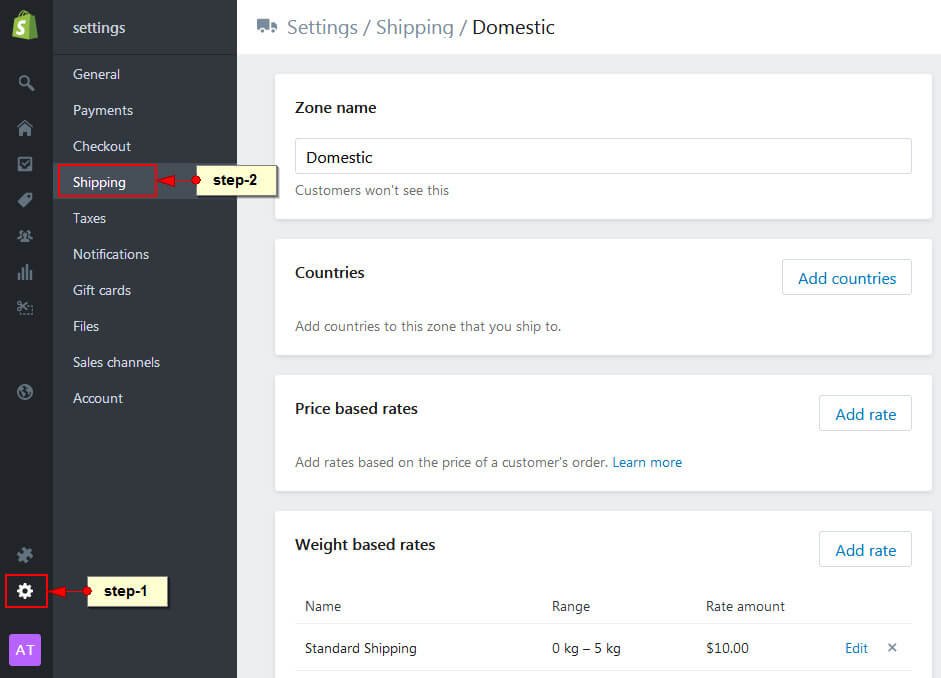Select Shipping in settings menu

(x=99, y=182)
